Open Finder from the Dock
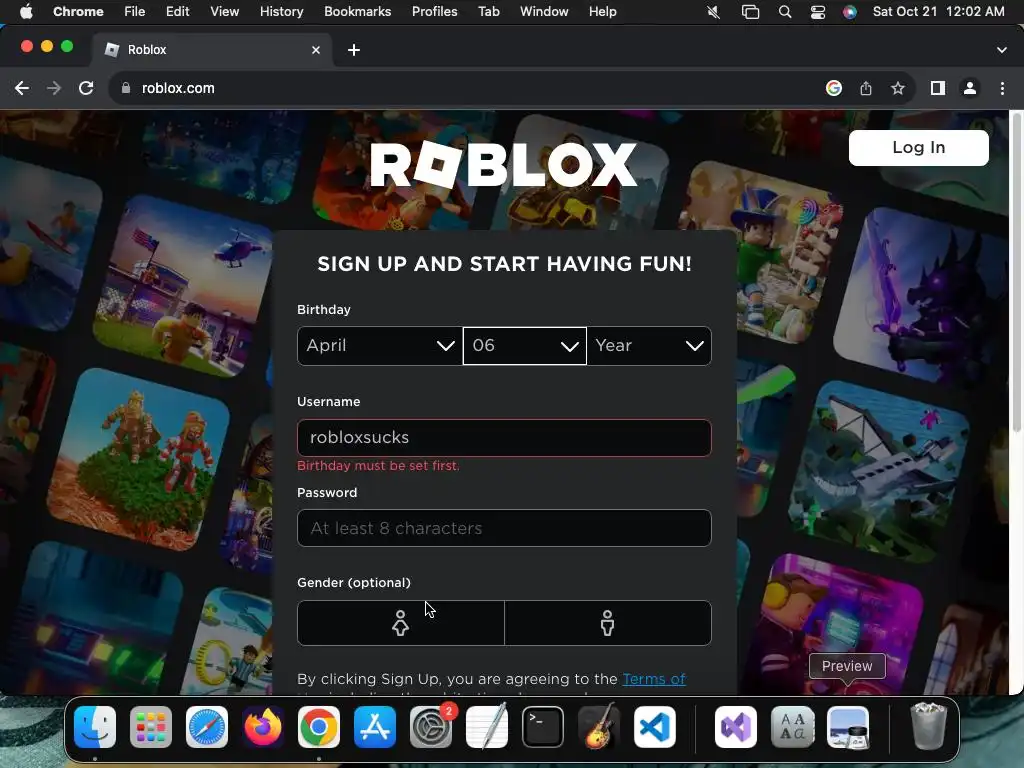The width and height of the screenshot is (1024, 768). point(95,728)
